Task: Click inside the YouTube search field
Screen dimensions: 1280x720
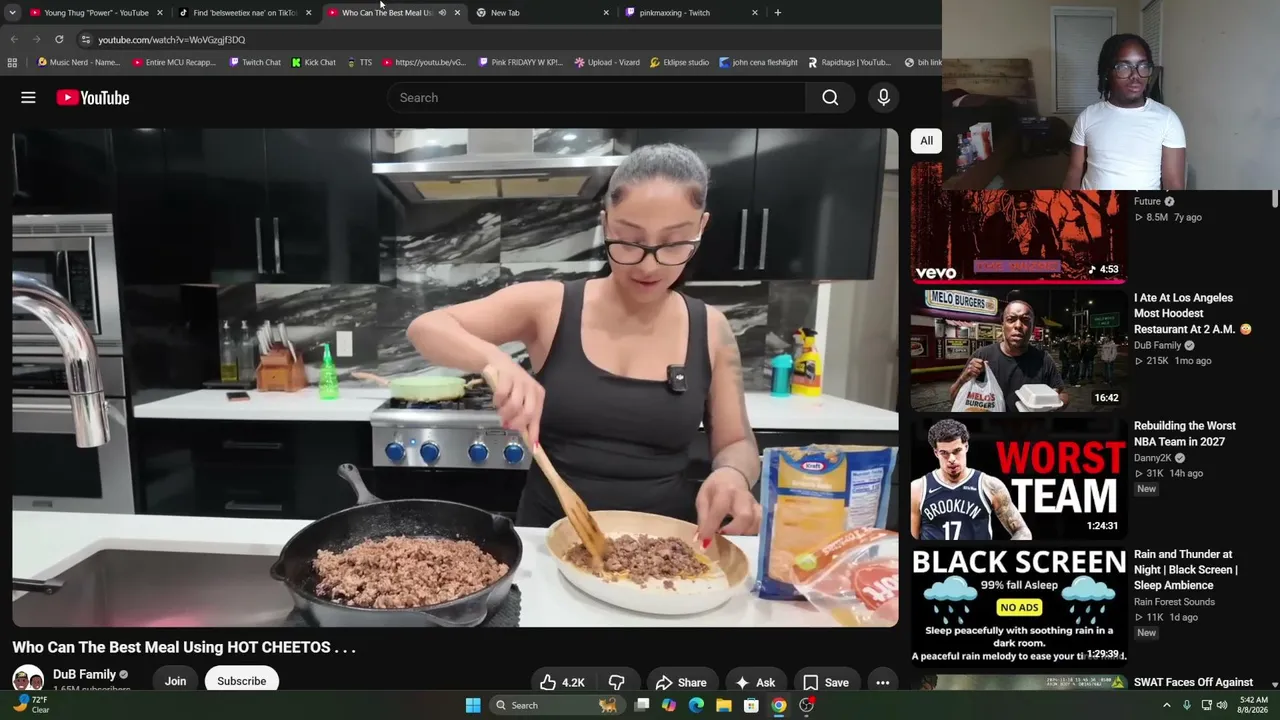Action: click(x=596, y=97)
